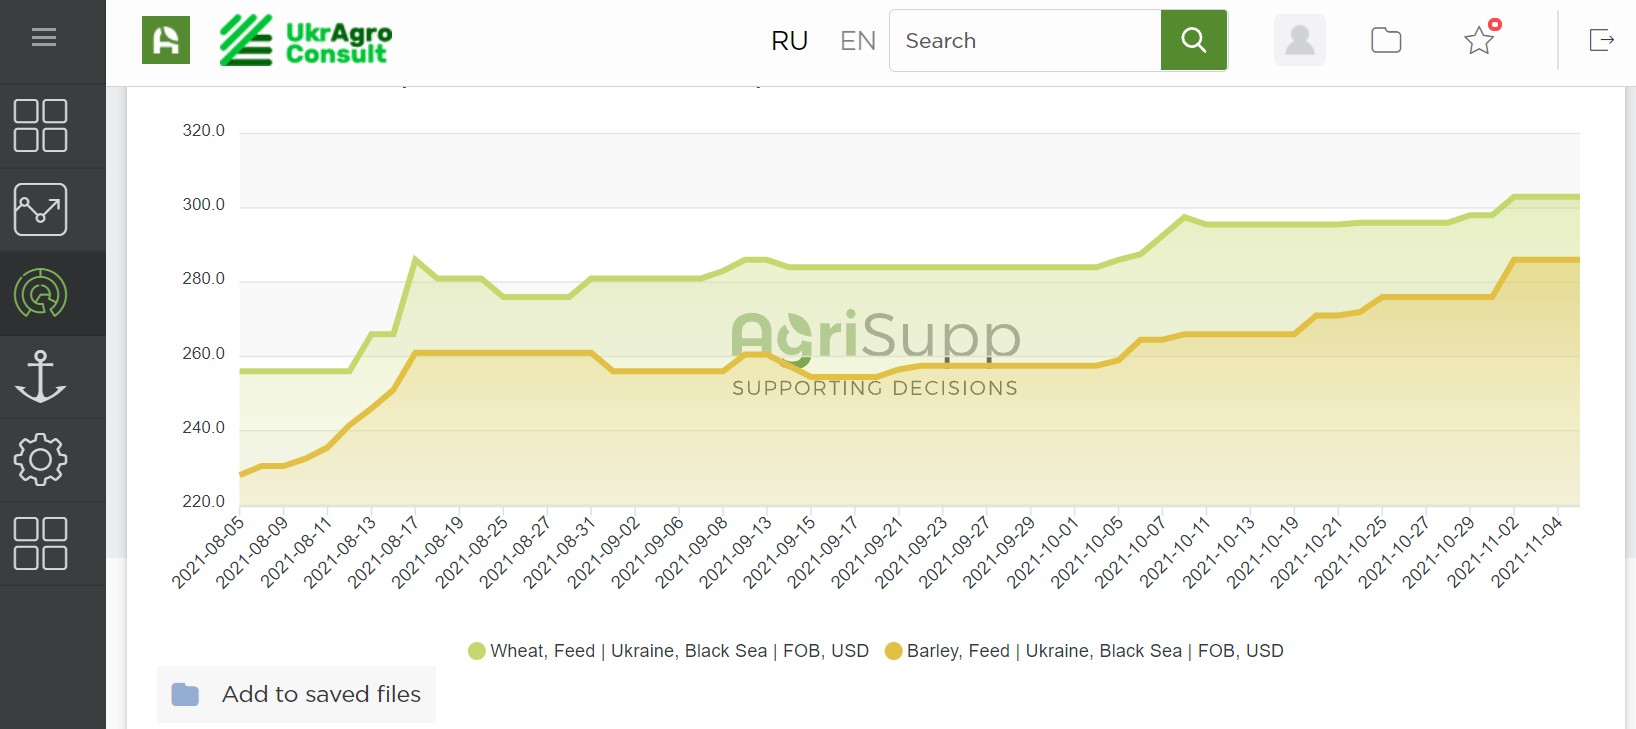The image size is (1636, 729).
Task: Click the Search input field
Action: pos(1025,41)
